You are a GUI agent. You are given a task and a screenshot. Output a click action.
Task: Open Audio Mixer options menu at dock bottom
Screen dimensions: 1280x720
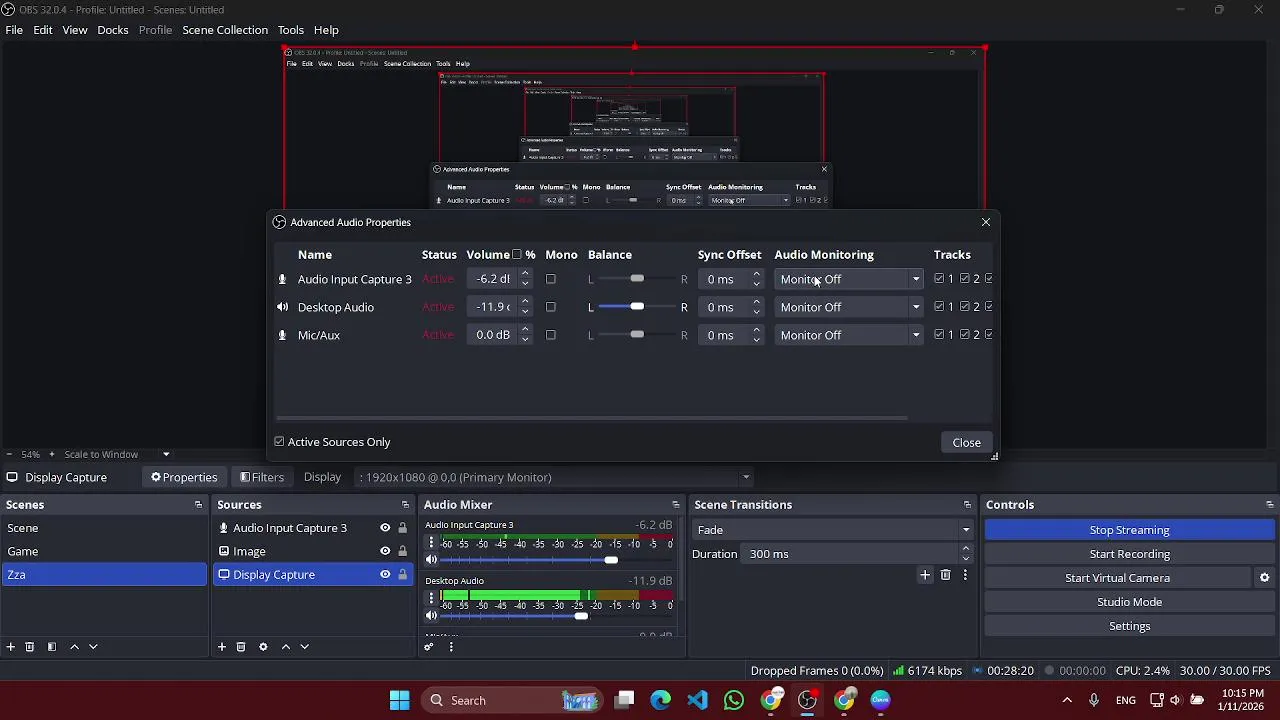(x=451, y=647)
